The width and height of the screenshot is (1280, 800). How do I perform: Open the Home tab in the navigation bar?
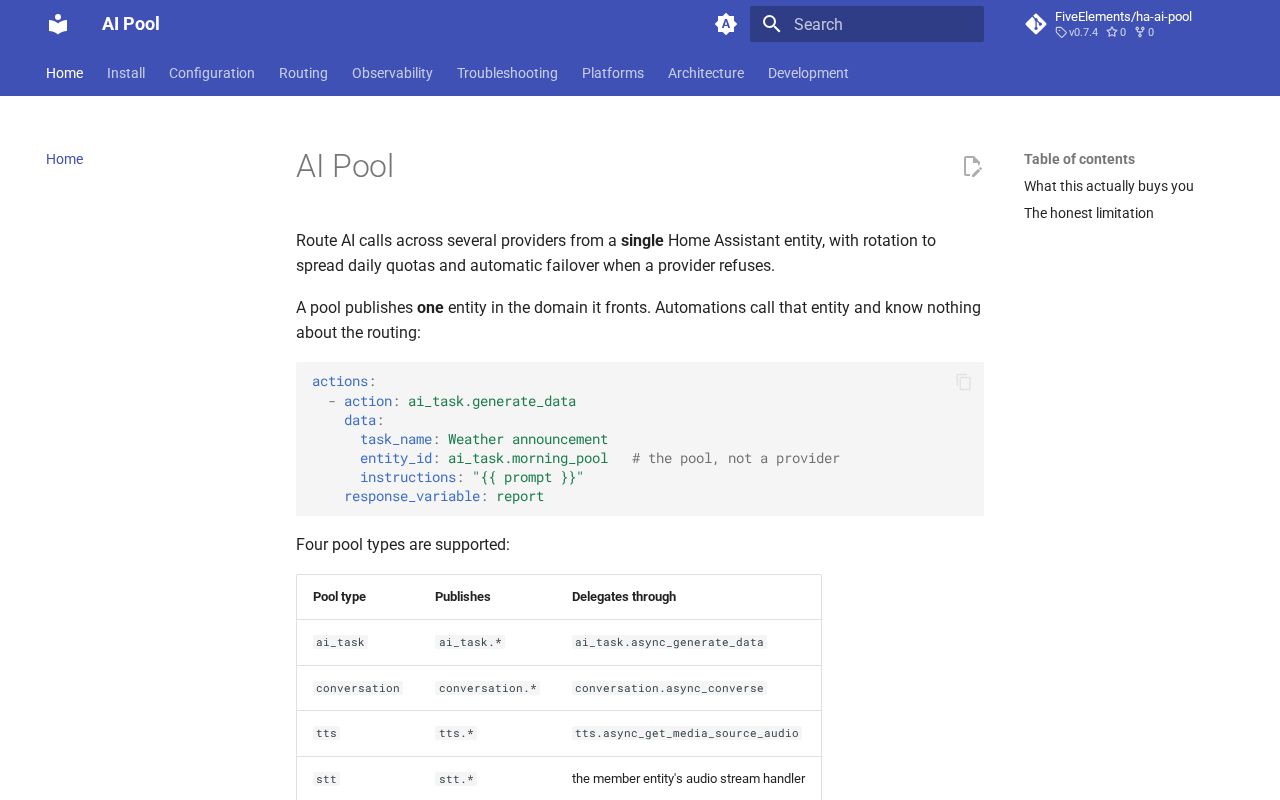coord(64,73)
